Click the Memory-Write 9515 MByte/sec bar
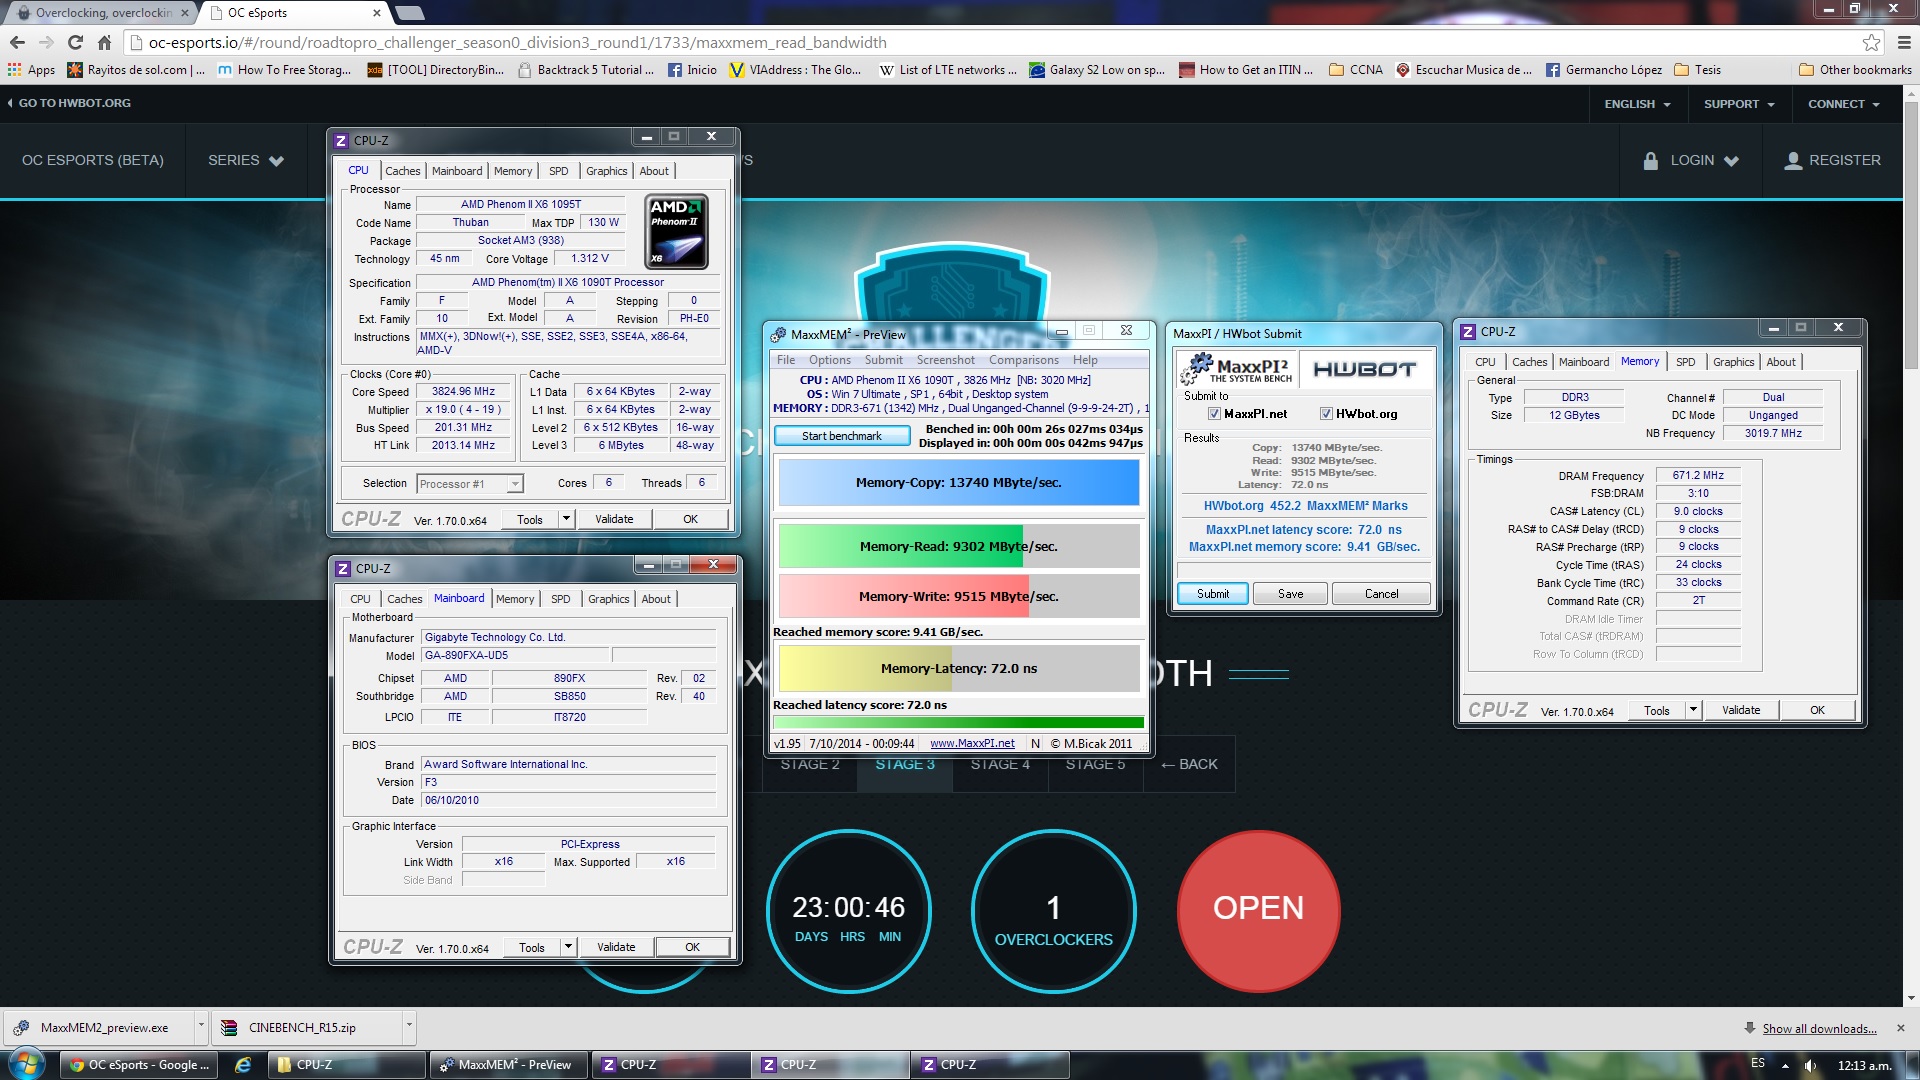The image size is (1920, 1080). click(958, 596)
